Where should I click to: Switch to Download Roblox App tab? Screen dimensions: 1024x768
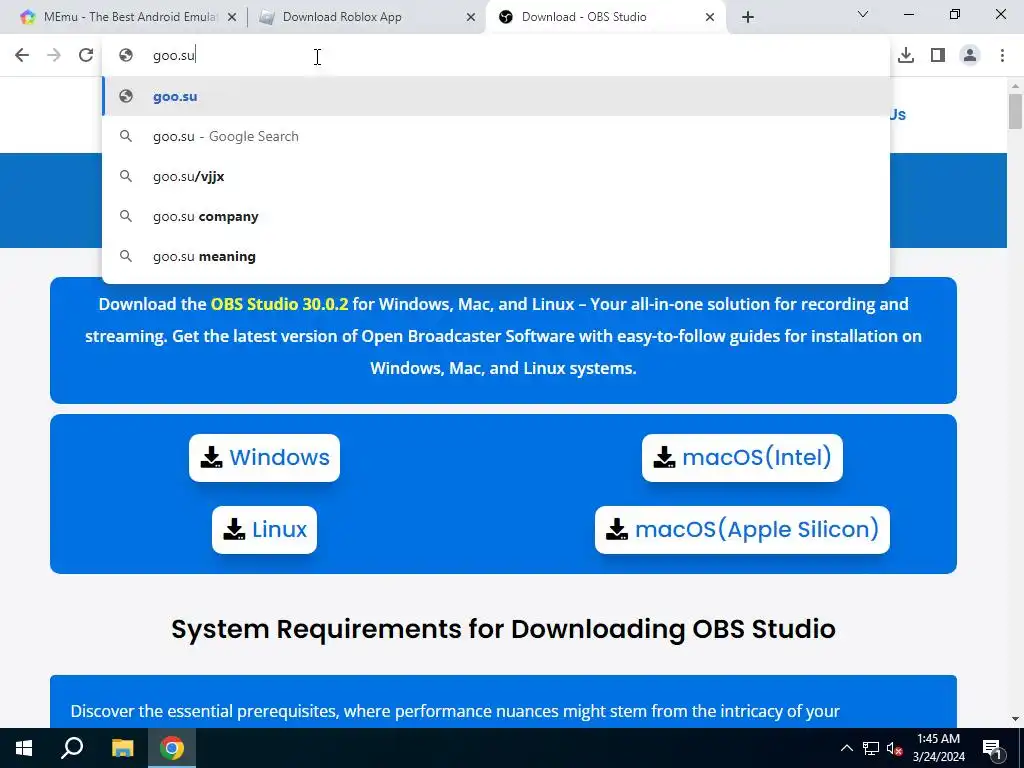tap(367, 17)
